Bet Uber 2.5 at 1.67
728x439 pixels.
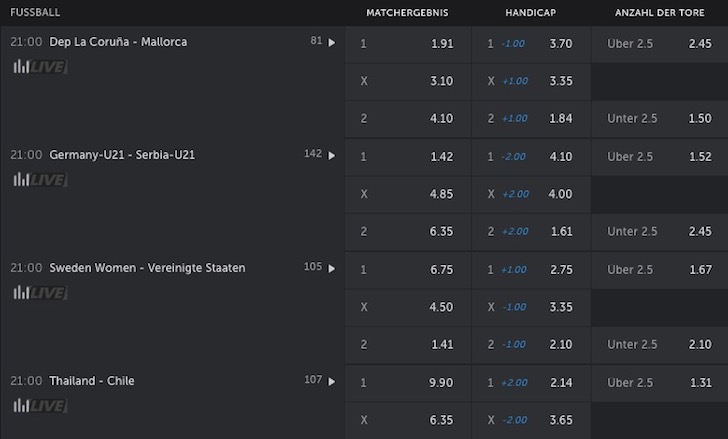tap(660, 270)
